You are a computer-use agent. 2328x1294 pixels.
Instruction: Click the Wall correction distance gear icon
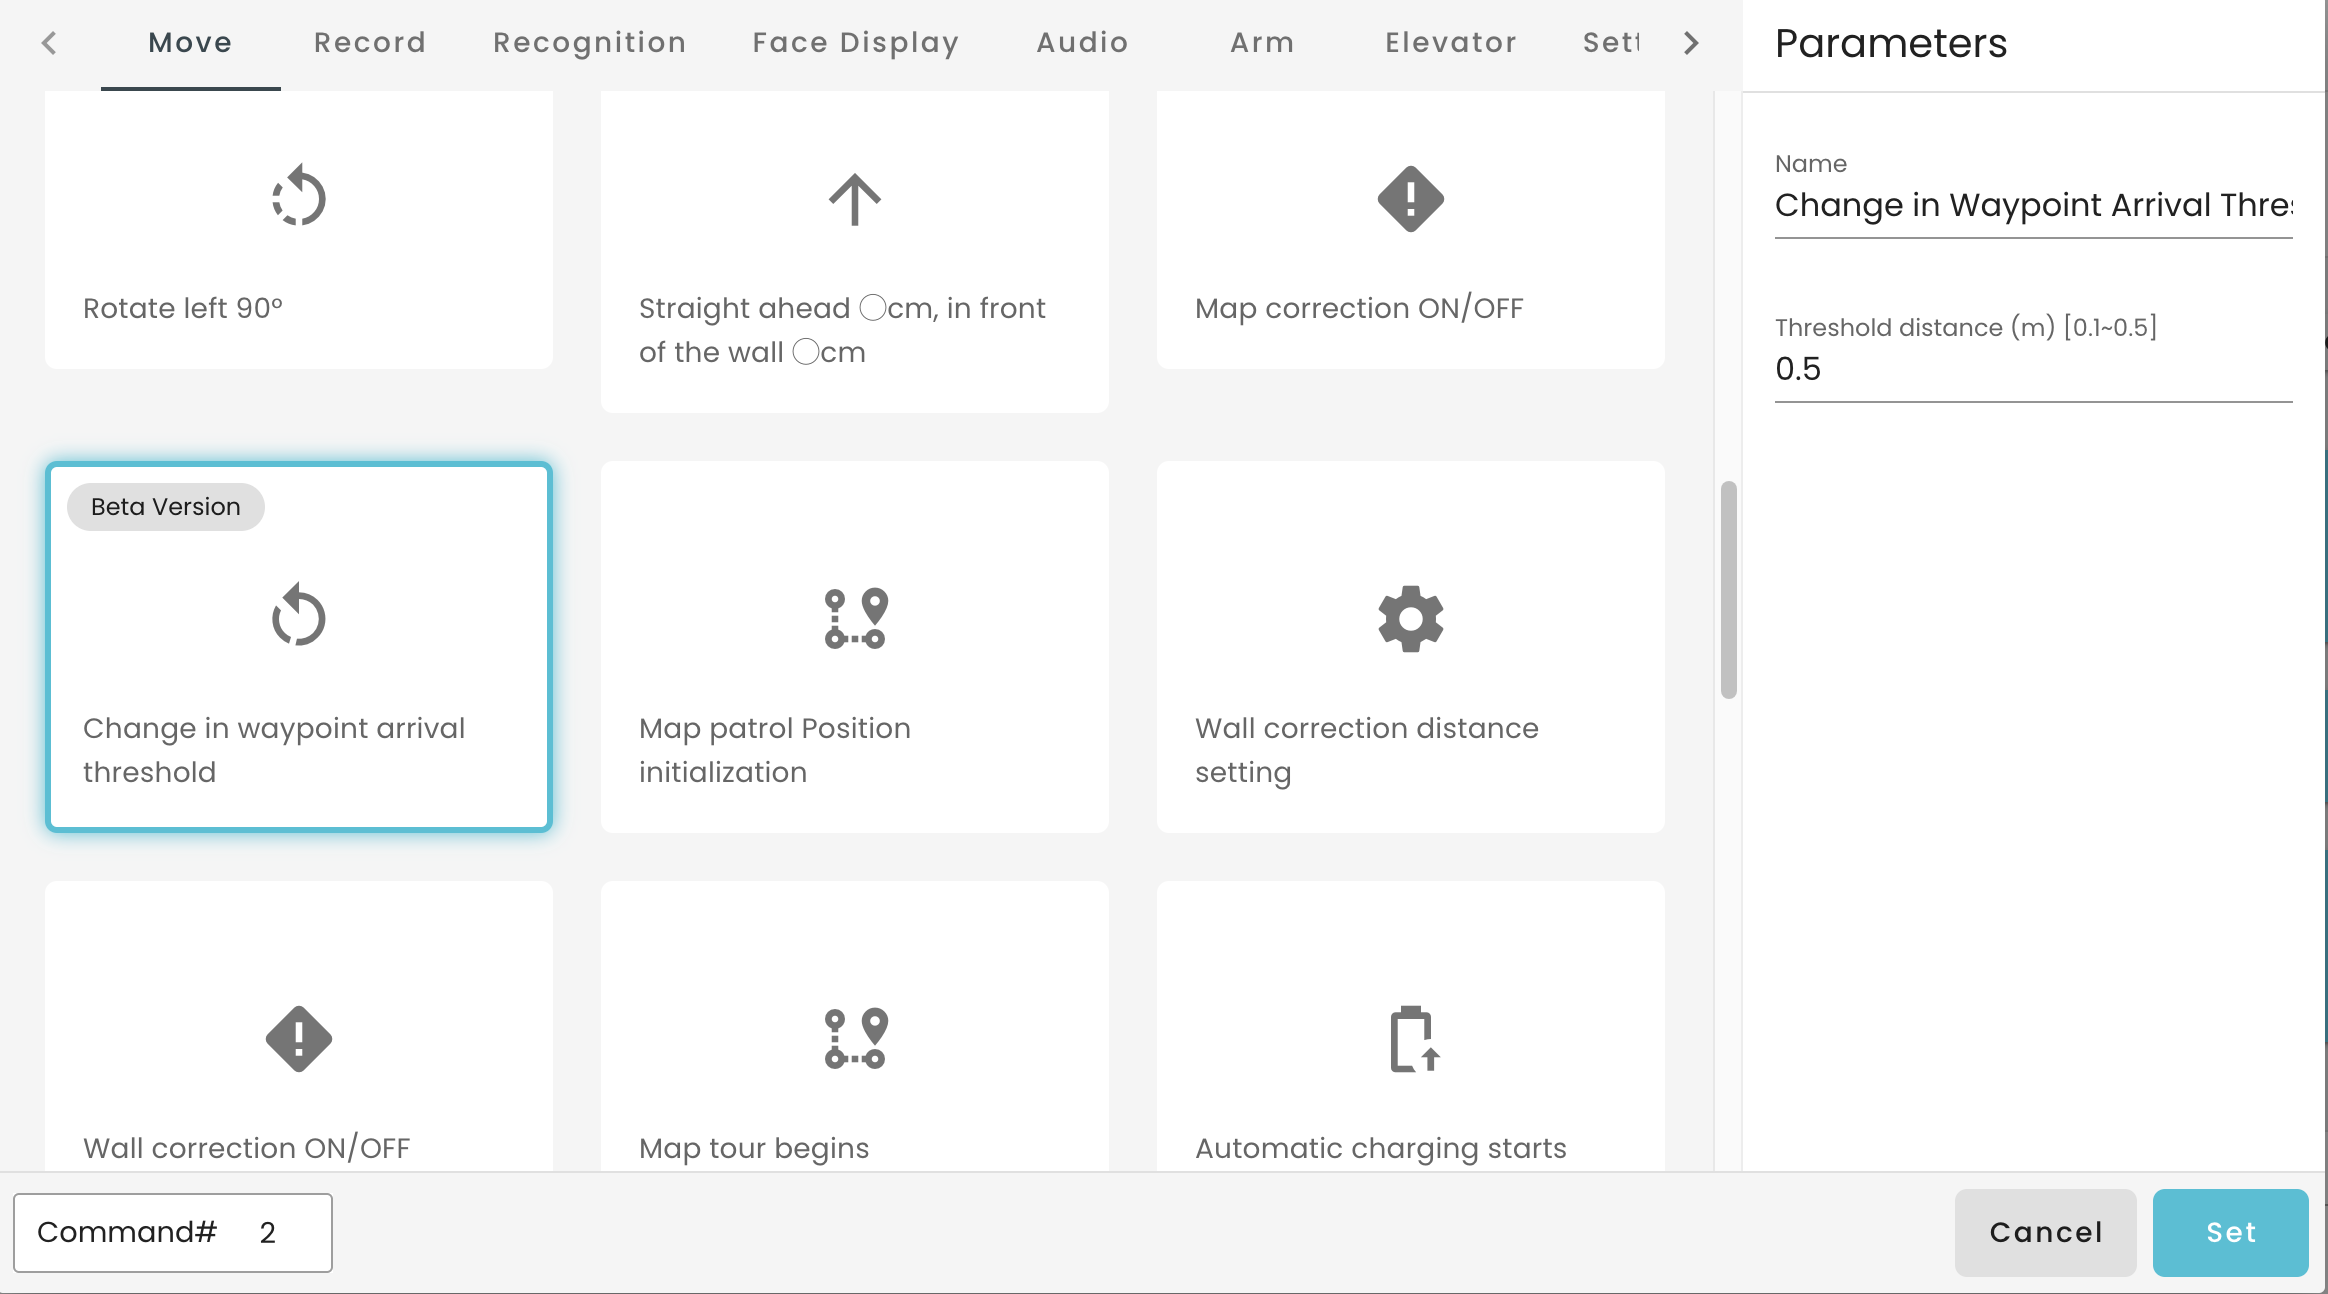[x=1410, y=619]
